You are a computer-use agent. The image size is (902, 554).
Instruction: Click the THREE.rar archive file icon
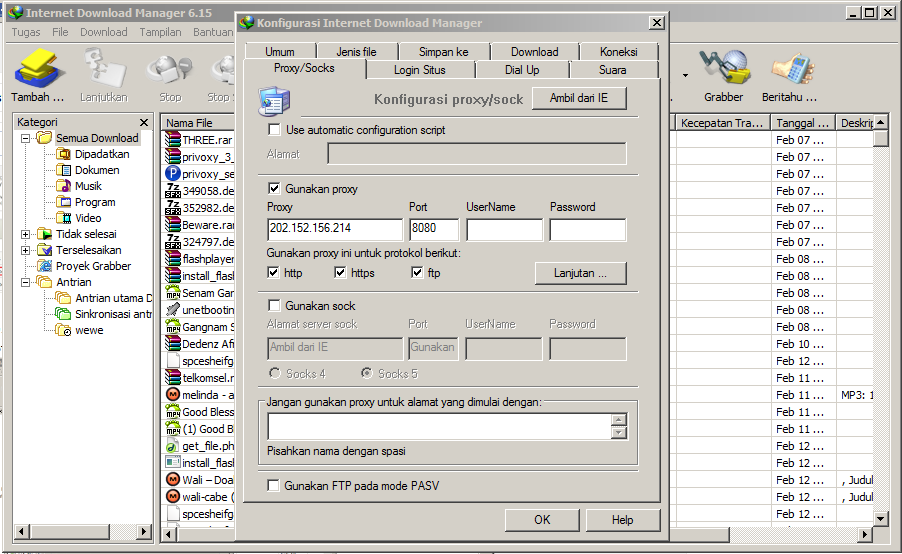[173, 140]
